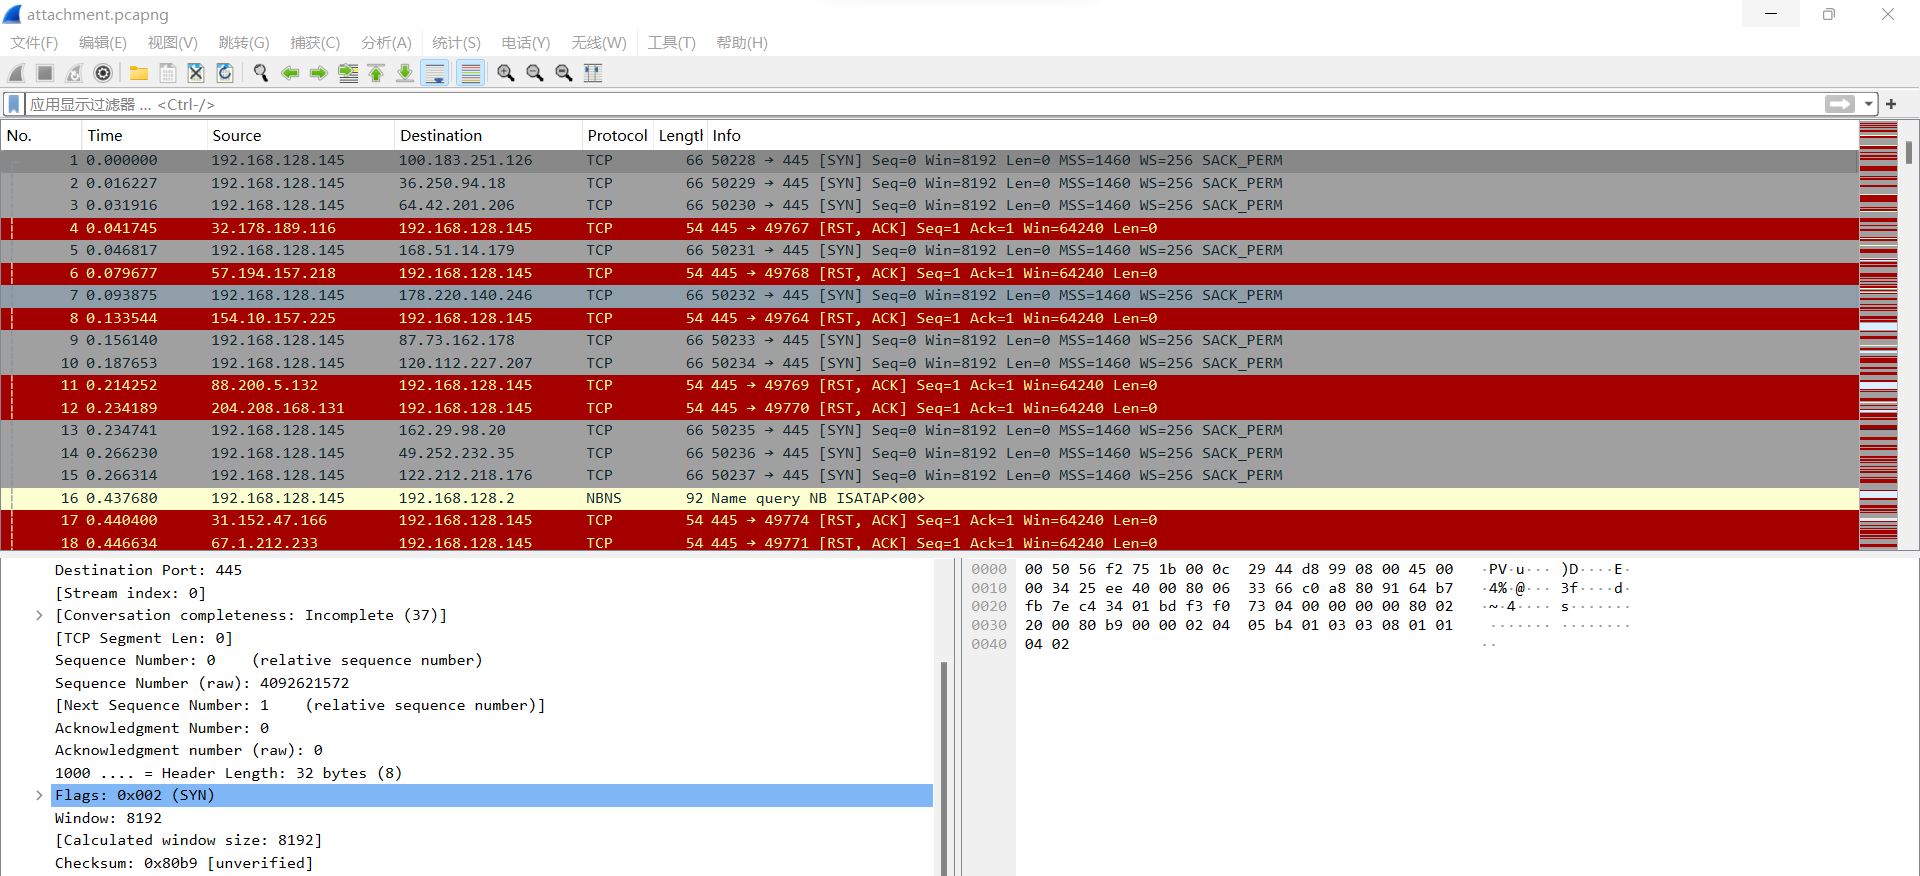Close the capture file with the X document icon
The image size is (1920, 876).
[x=196, y=73]
